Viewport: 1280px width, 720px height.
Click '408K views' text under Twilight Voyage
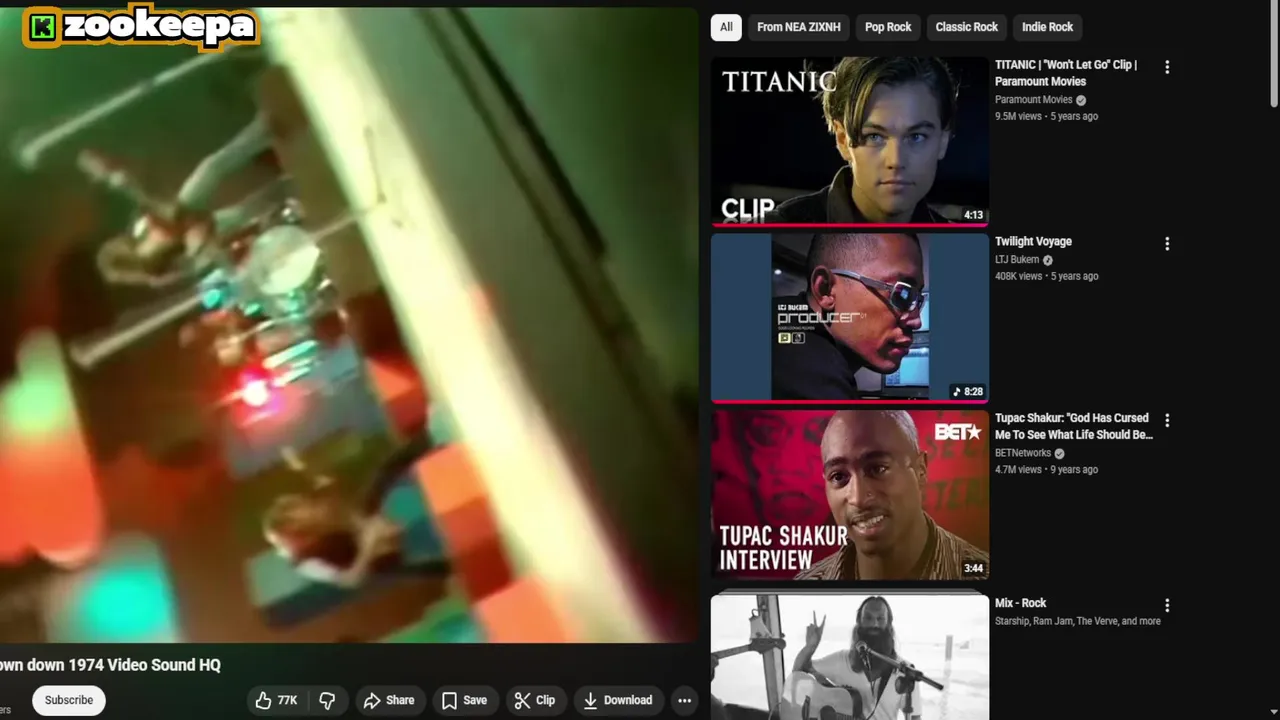(x=1018, y=276)
